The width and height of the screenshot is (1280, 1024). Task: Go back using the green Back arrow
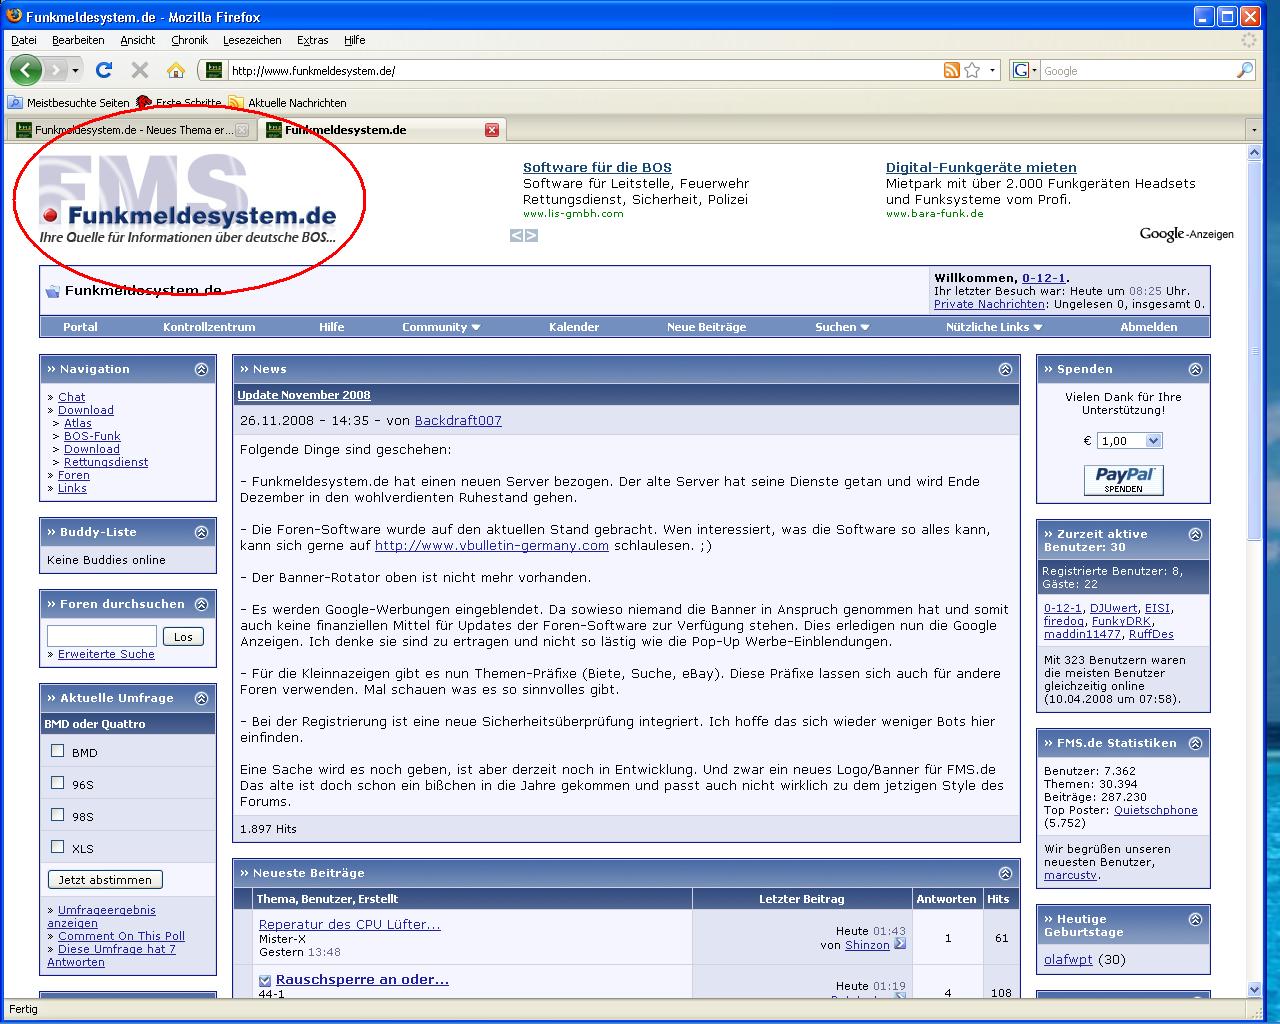tap(26, 70)
